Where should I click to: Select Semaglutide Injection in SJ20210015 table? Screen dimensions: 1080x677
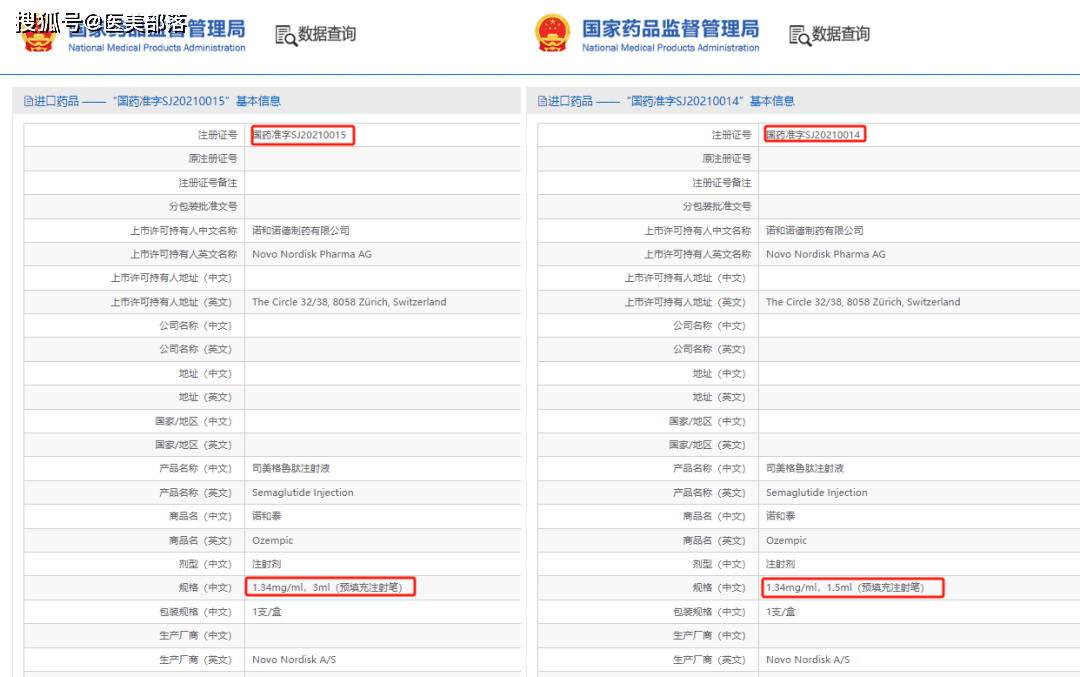pos(302,492)
